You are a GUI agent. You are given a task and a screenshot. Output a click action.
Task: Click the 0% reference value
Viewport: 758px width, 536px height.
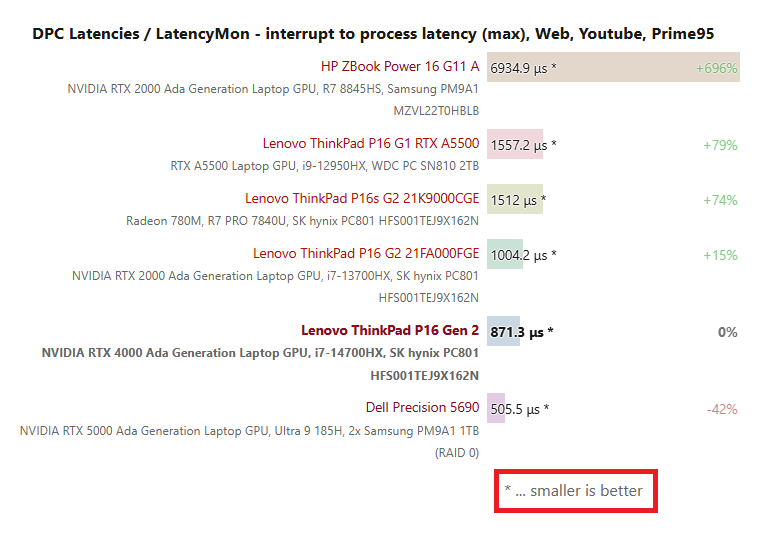click(728, 332)
